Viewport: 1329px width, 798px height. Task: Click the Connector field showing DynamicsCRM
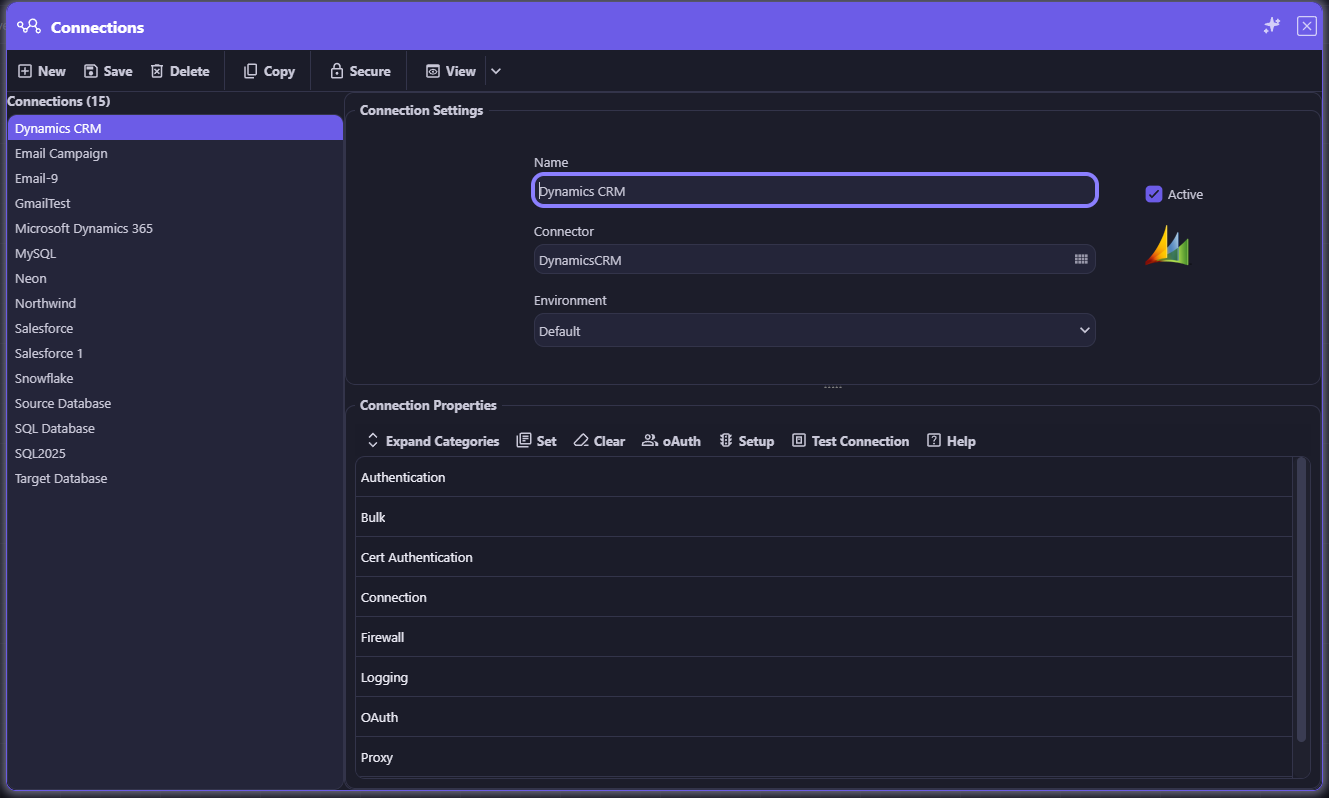coord(814,259)
